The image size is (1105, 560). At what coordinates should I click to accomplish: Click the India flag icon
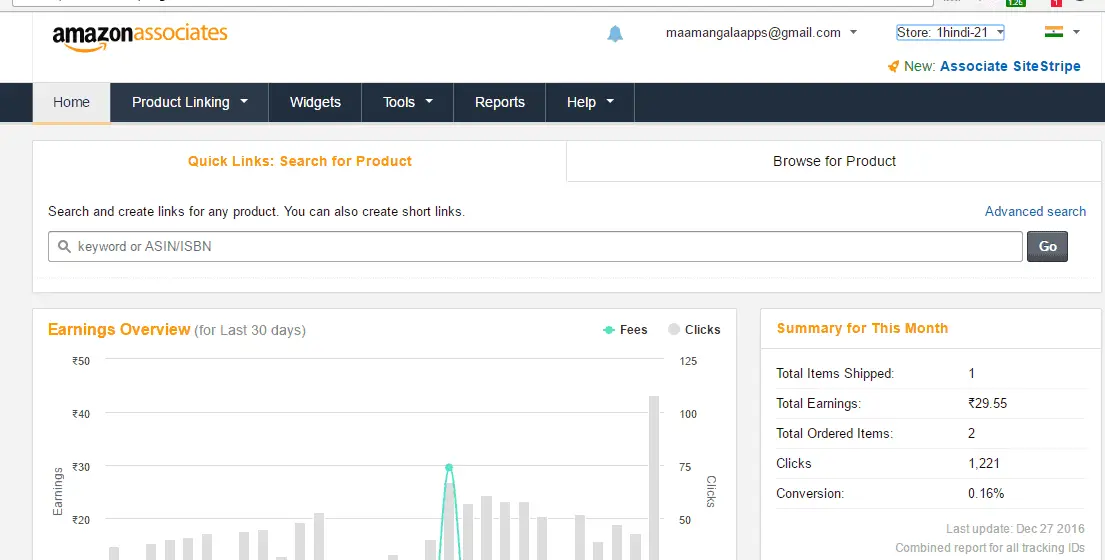(x=1054, y=32)
